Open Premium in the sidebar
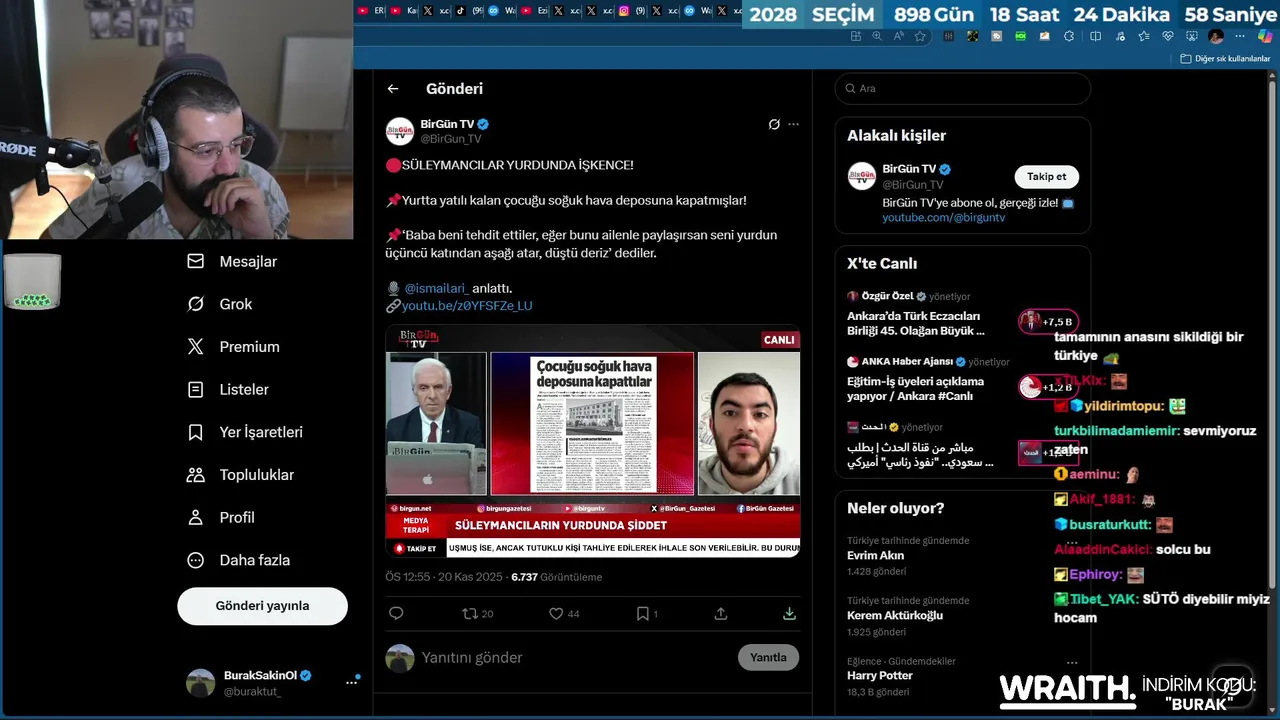Screen dimensions: 1280x720 pos(233,347)
